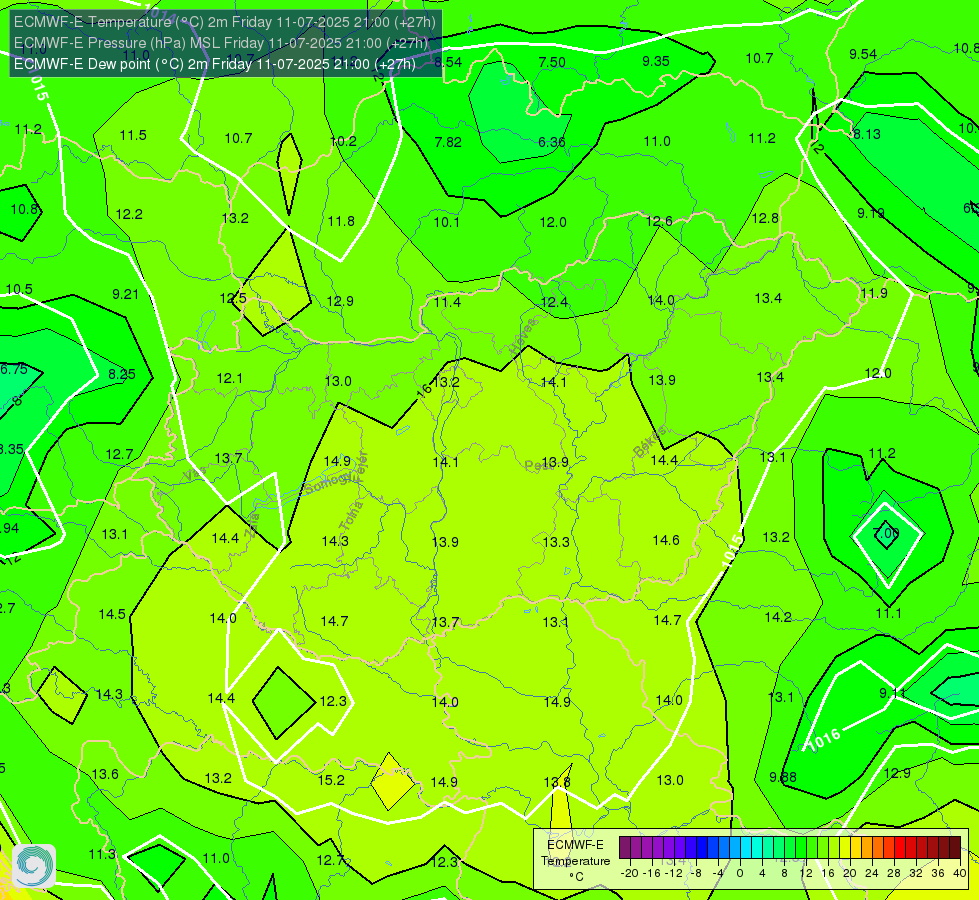Click the 12.0 value near 6.36 area
Screen dimensions: 979x900
[553, 222]
